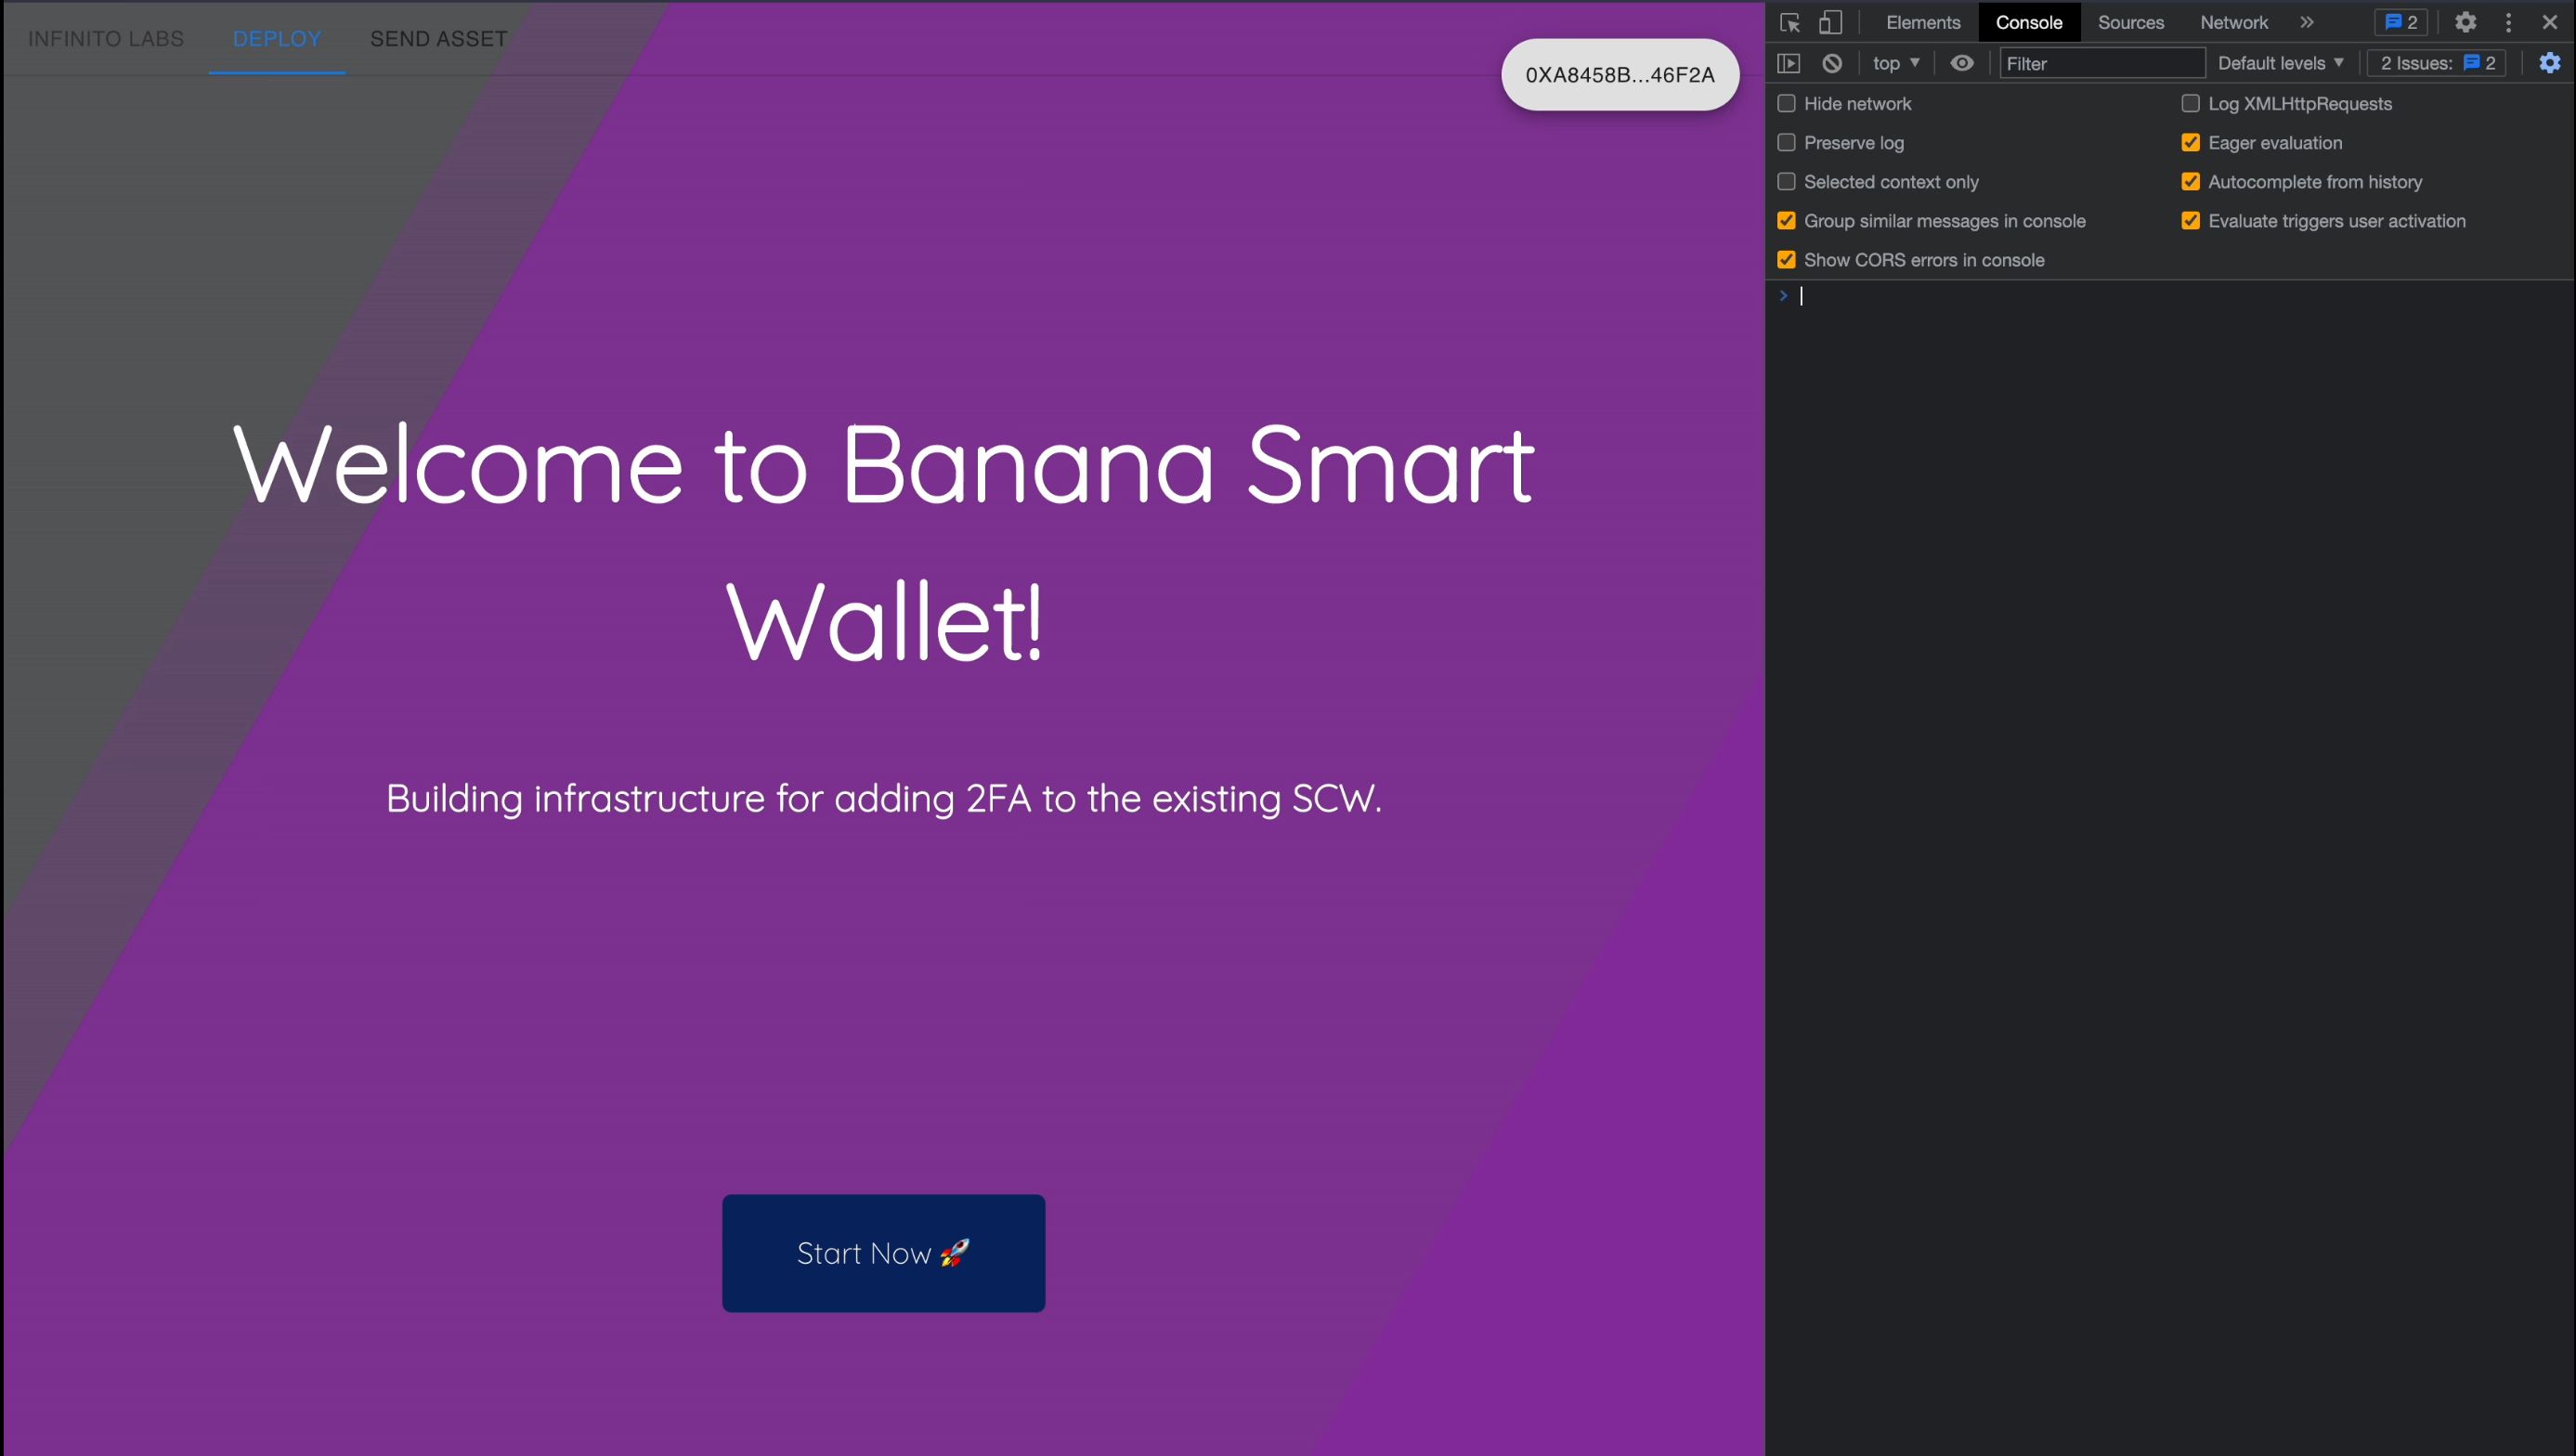Screen dimensions: 2576x1456
Task: Uncheck Group similar messages in console
Action: 1786,220
